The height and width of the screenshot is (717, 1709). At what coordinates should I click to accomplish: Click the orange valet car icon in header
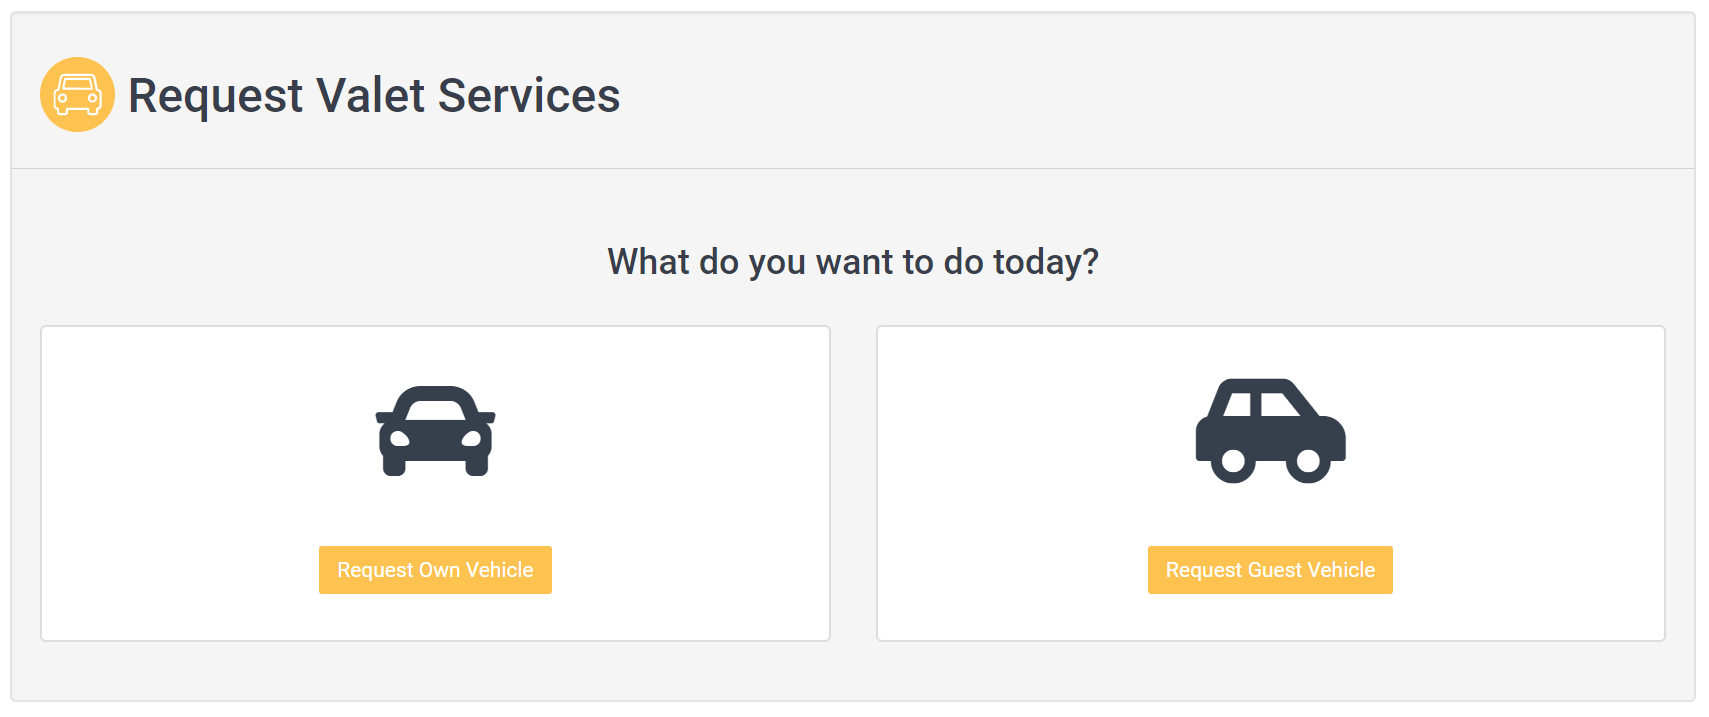click(x=77, y=94)
